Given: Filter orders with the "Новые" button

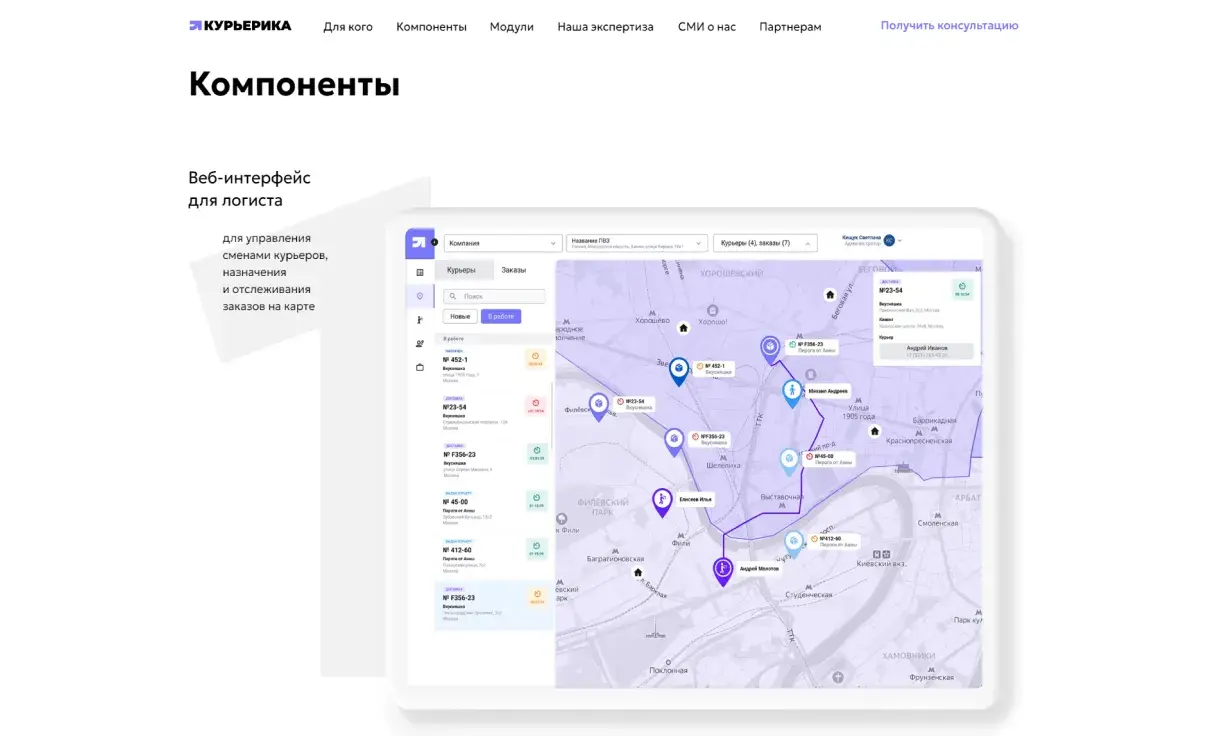Looking at the screenshot, I should point(460,316).
